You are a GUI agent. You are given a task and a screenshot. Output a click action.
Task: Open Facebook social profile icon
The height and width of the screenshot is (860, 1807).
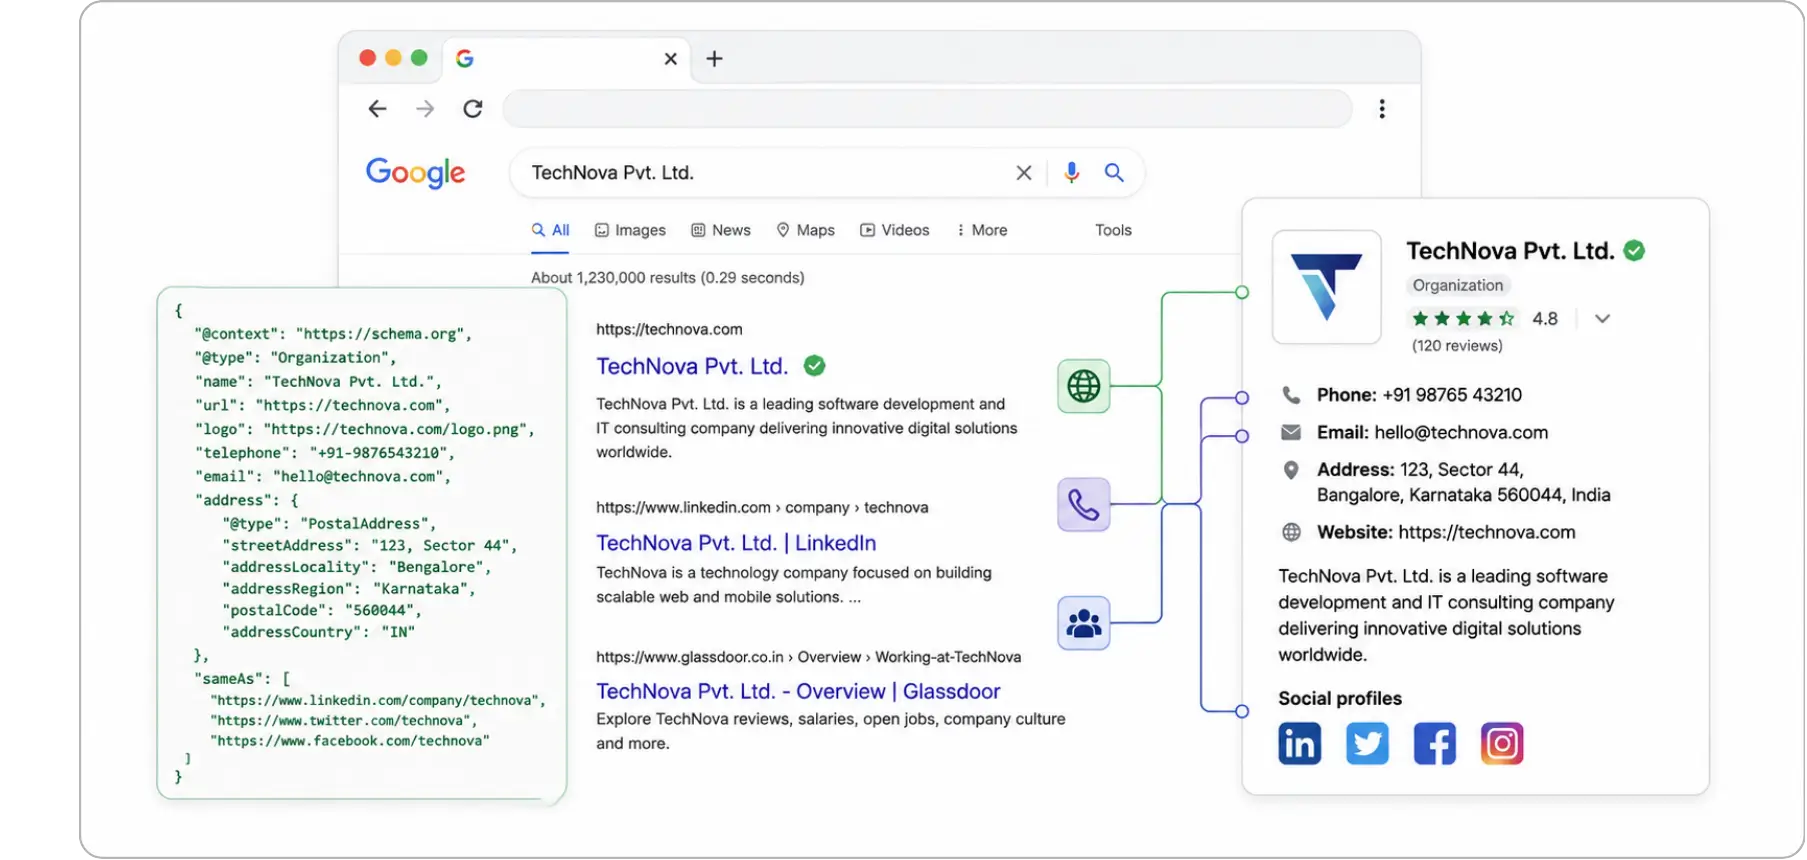1435,744
